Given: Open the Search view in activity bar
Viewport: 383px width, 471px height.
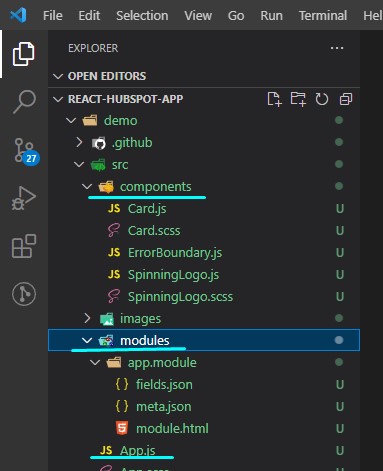Looking at the screenshot, I should point(24,101).
